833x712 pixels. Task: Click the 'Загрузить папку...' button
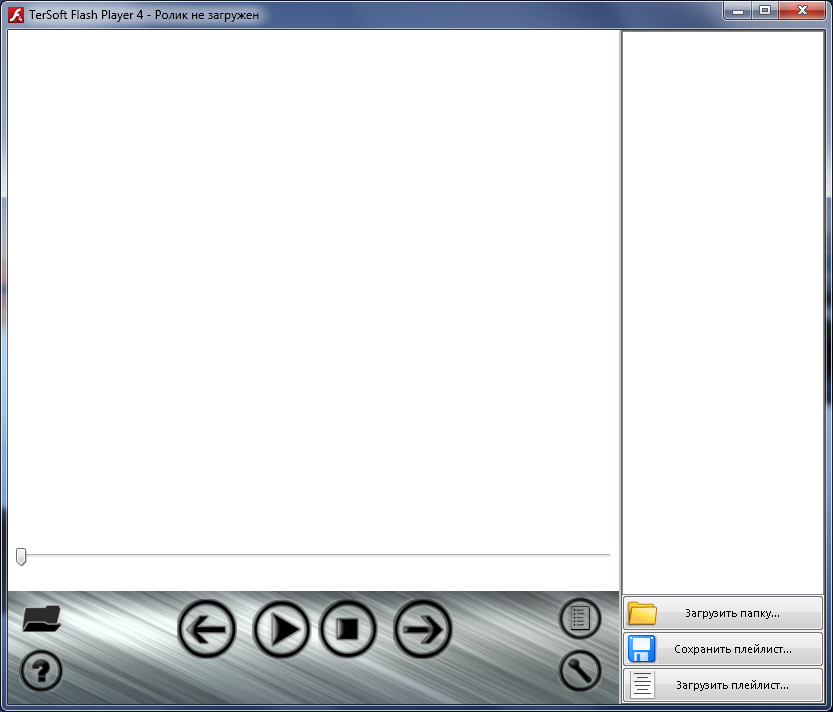click(723, 613)
